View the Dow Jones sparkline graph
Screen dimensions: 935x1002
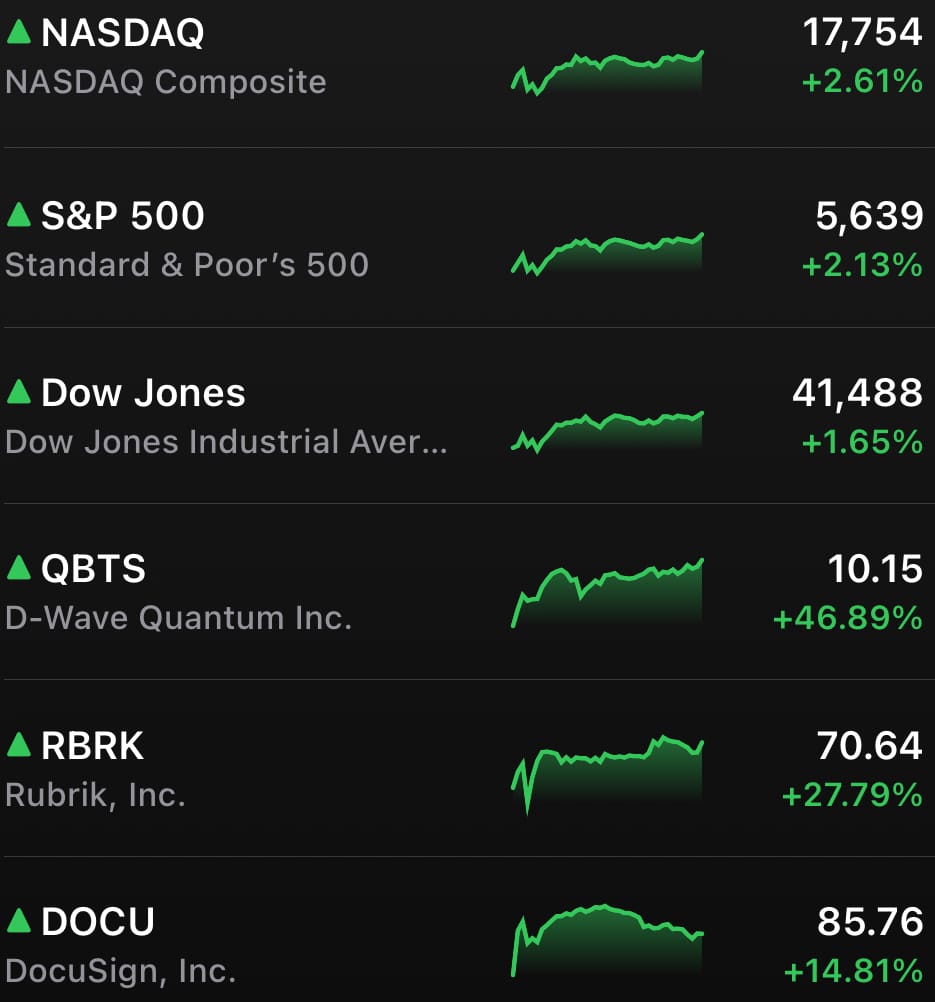coord(607,432)
